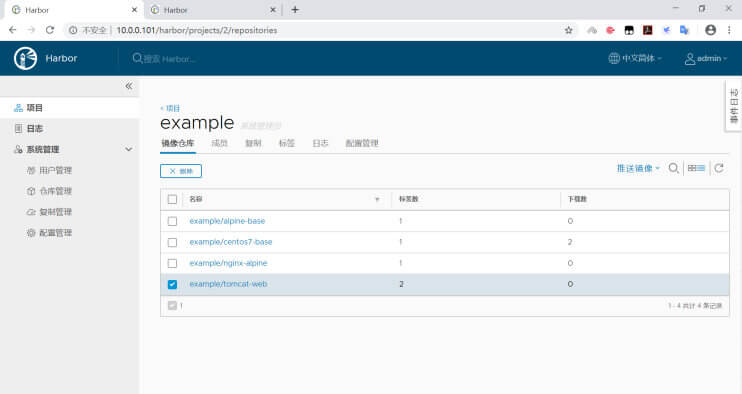Open the 推送镜像 dropdown
Viewport: 742px width, 394px height.
638,168
